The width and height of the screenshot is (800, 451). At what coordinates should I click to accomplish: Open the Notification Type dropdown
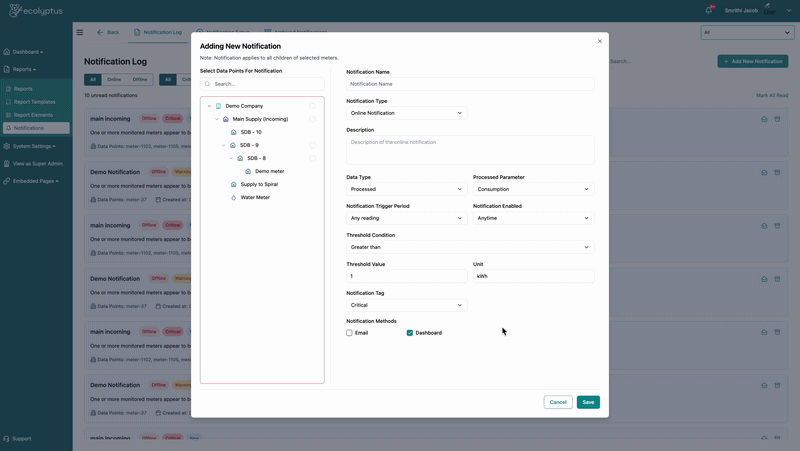407,113
